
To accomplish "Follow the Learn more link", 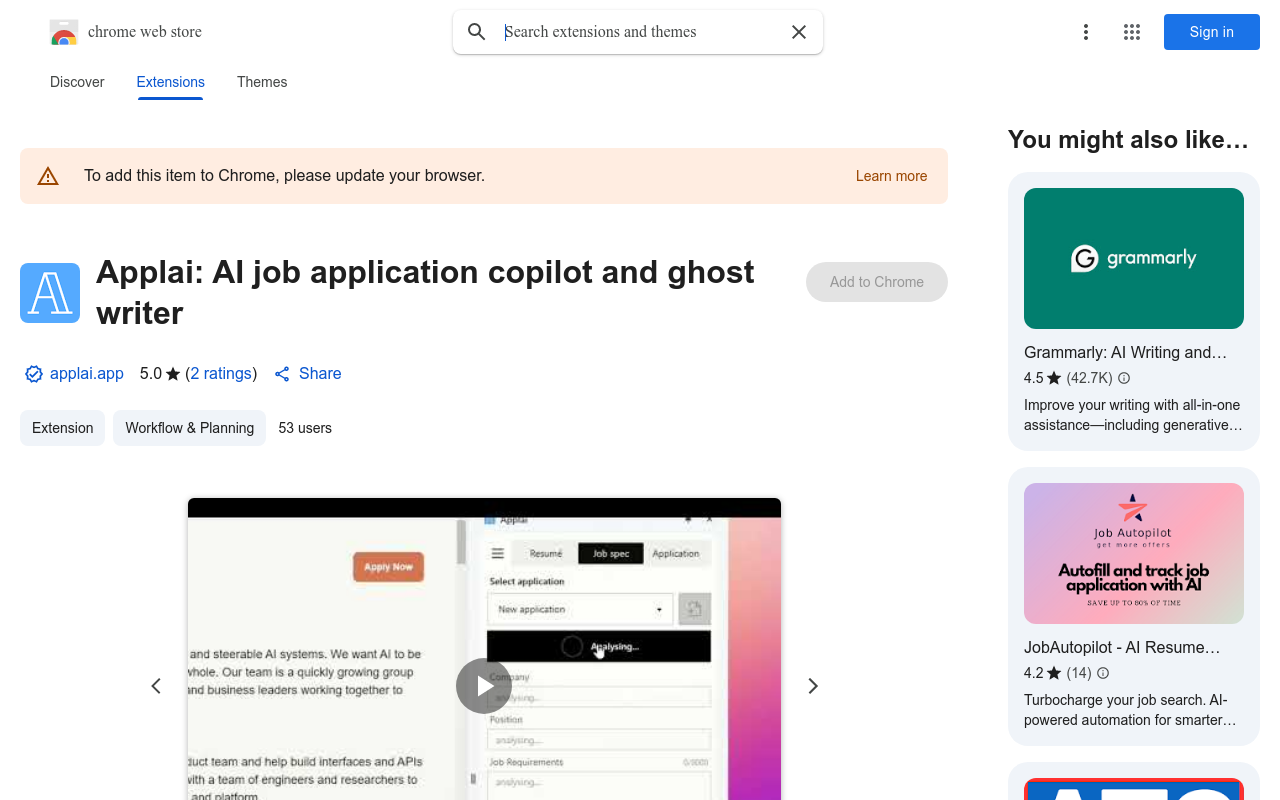I will pos(891,176).
